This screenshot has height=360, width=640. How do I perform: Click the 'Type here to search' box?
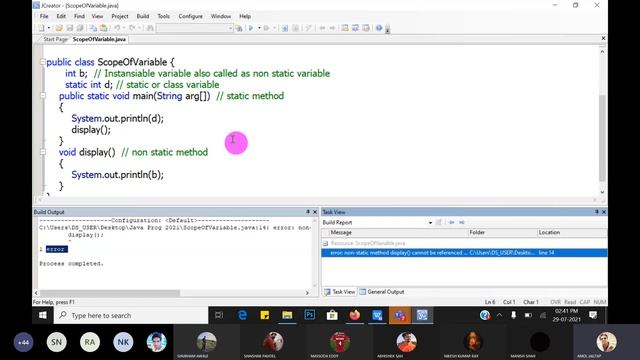tap(131, 315)
